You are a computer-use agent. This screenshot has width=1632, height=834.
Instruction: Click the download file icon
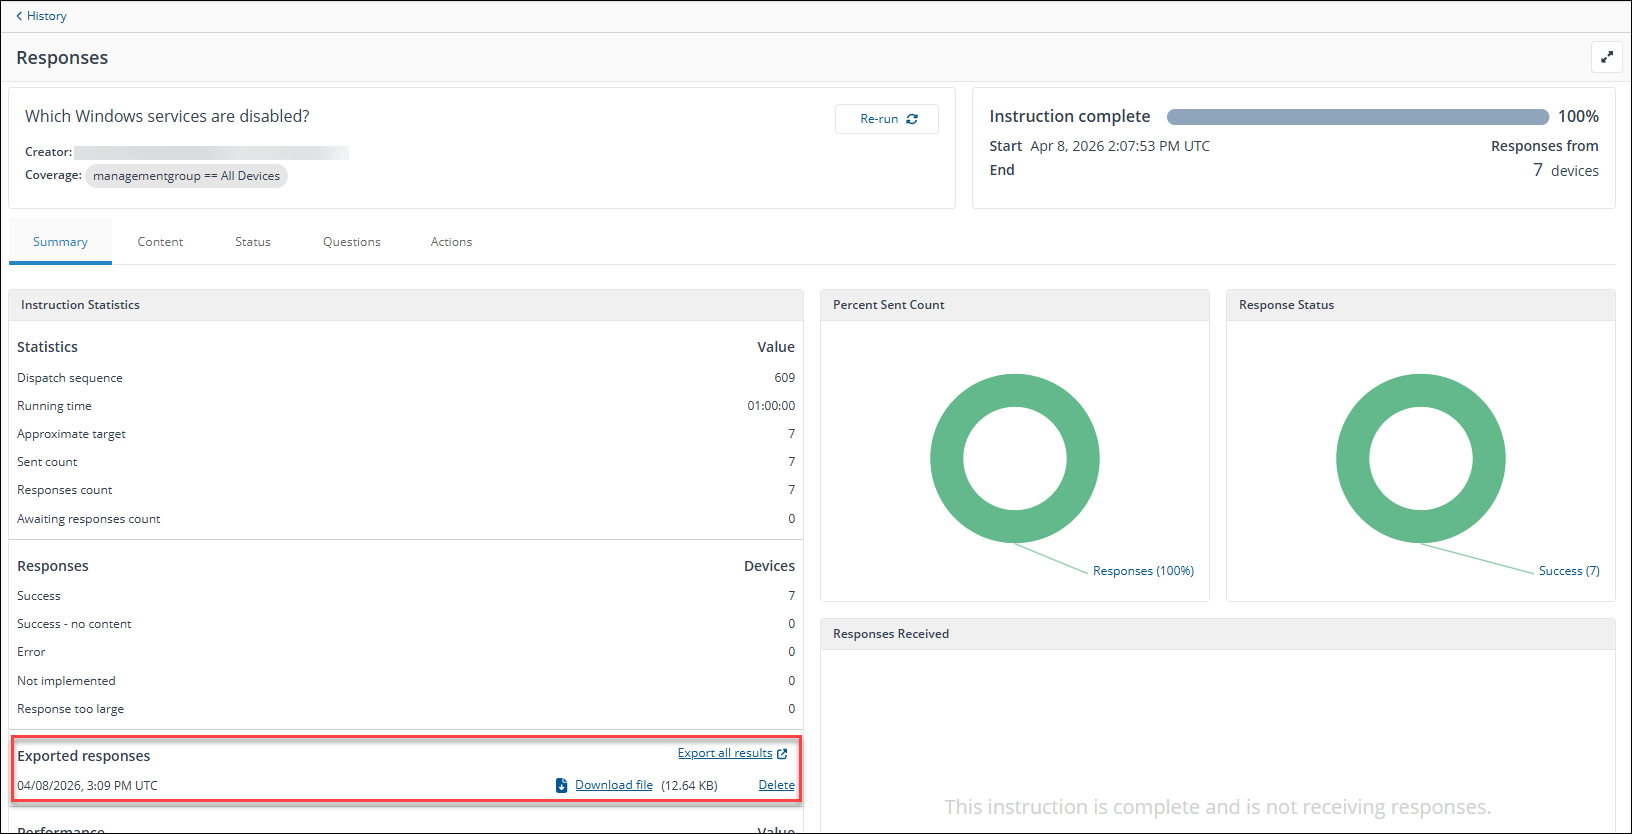(562, 786)
